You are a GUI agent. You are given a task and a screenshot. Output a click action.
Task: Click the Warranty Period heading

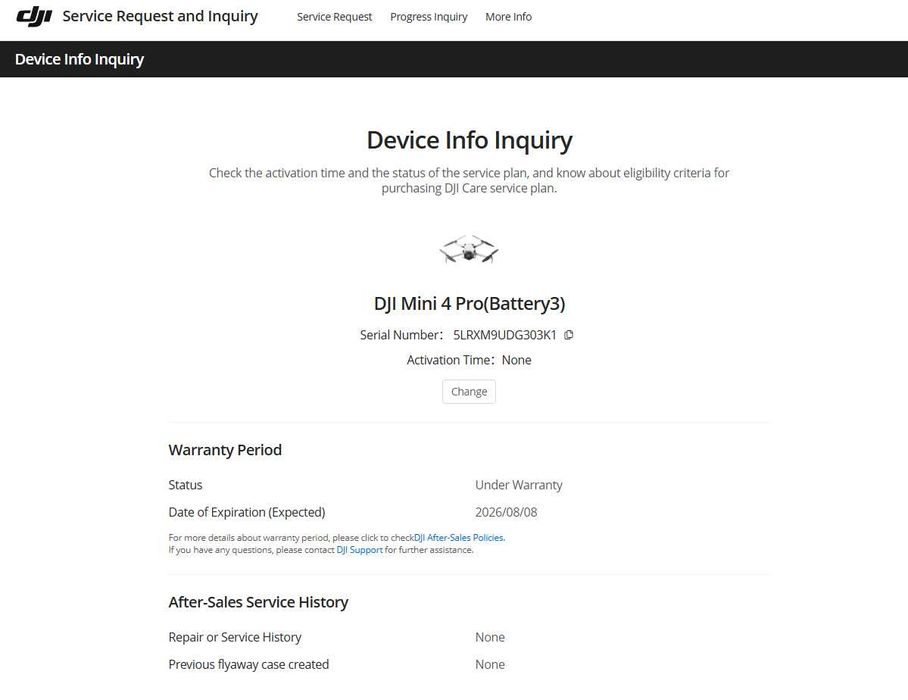coord(225,450)
